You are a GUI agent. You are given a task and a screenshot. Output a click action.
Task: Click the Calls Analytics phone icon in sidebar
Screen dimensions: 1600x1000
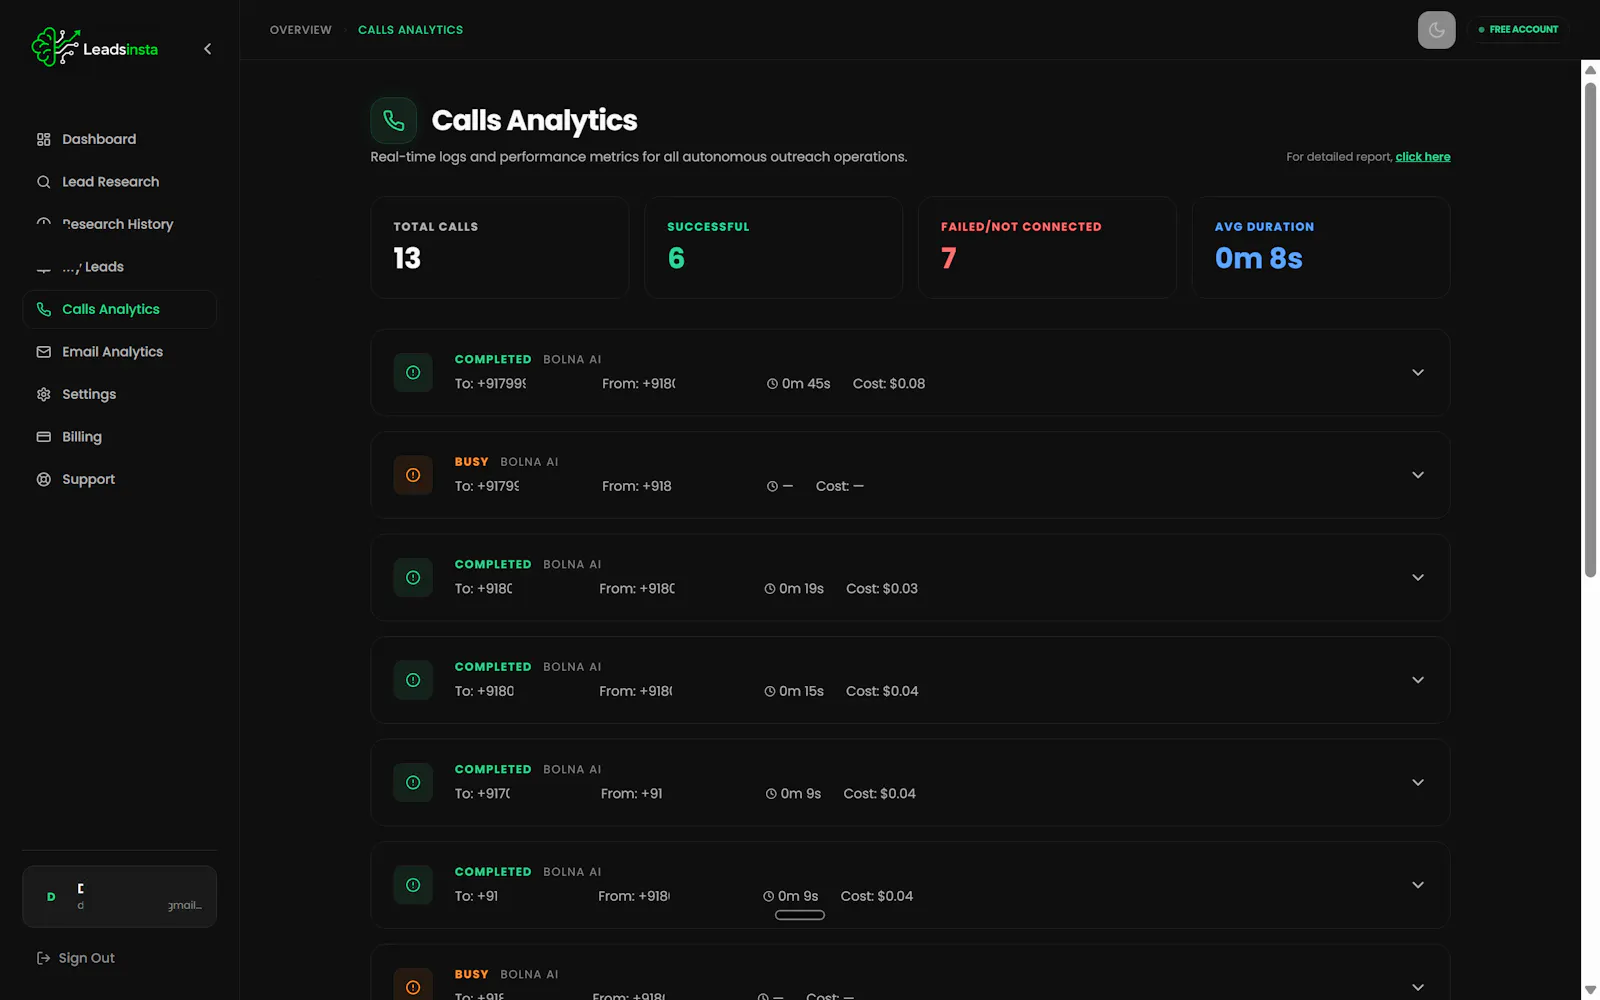(x=44, y=309)
